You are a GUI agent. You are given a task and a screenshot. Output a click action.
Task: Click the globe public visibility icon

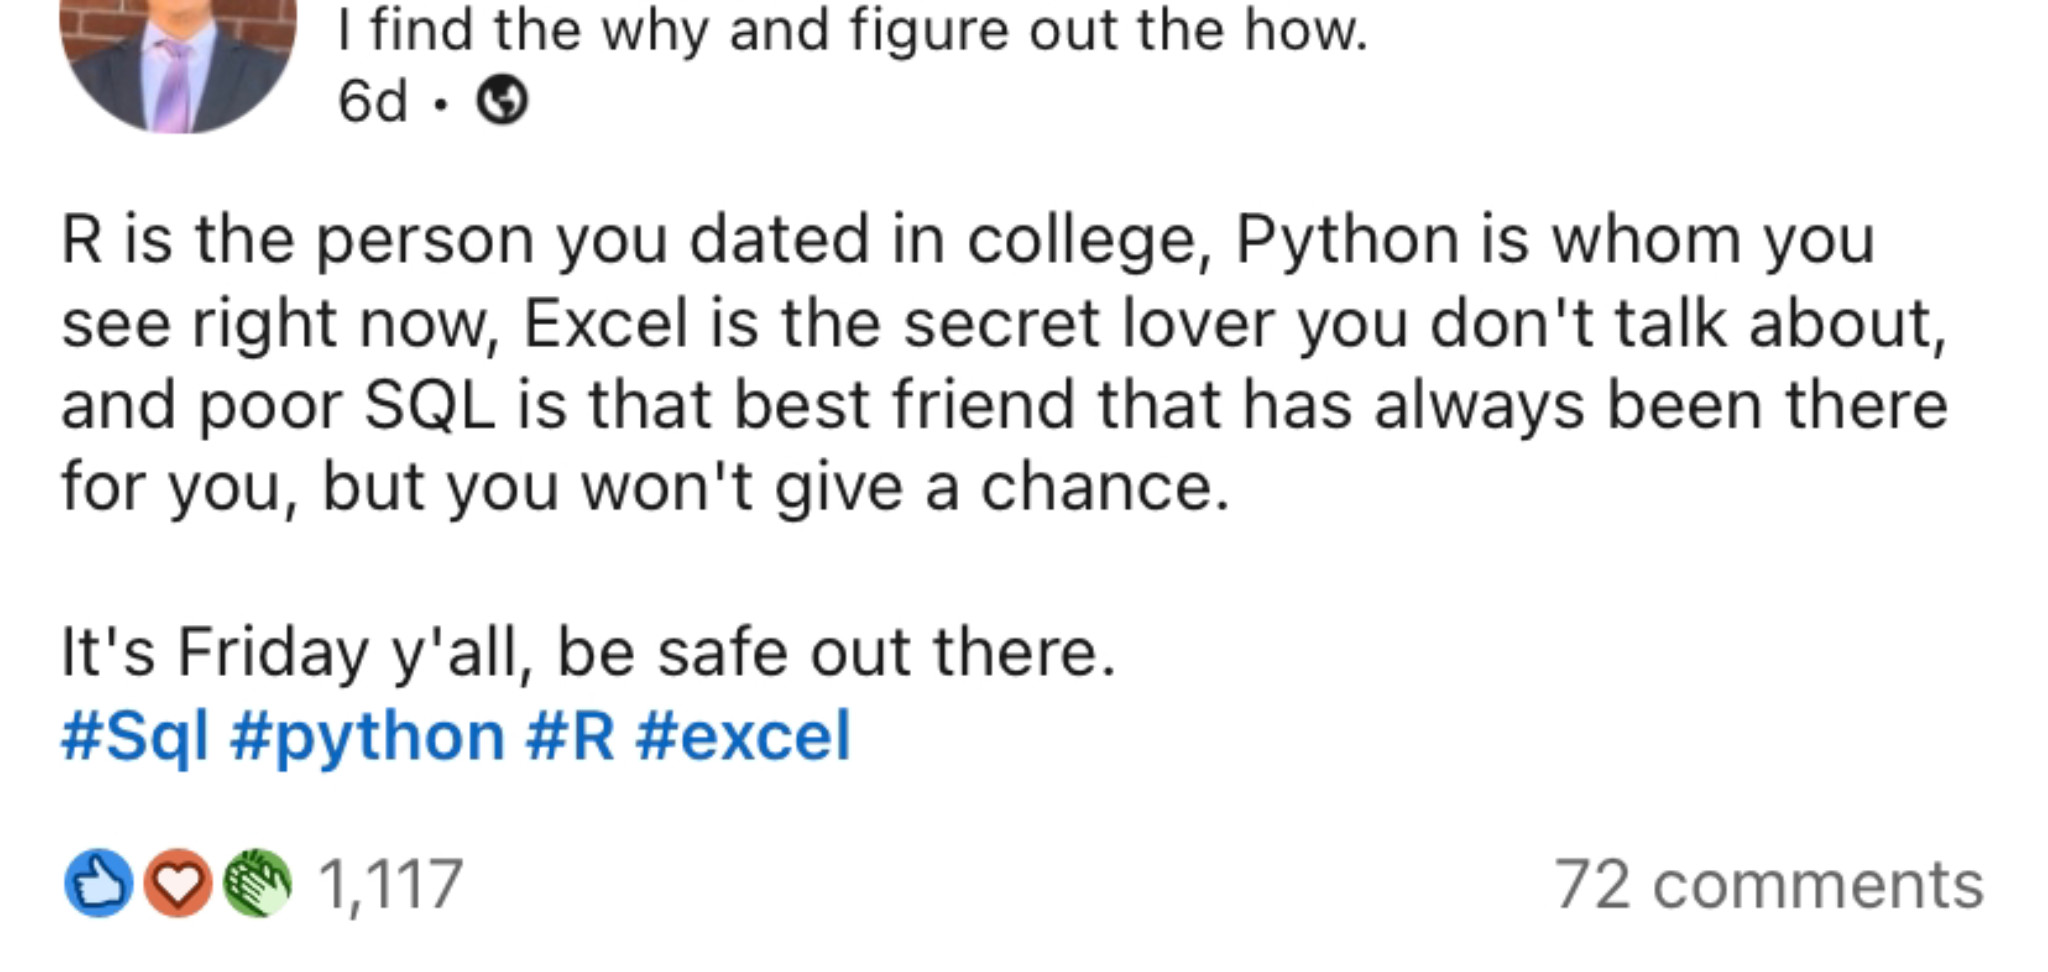click(501, 101)
